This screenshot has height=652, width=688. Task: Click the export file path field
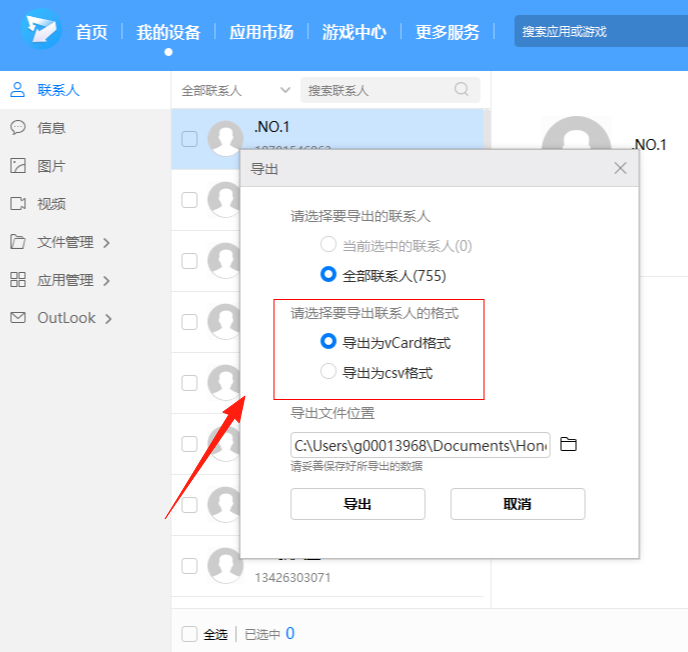click(x=420, y=445)
